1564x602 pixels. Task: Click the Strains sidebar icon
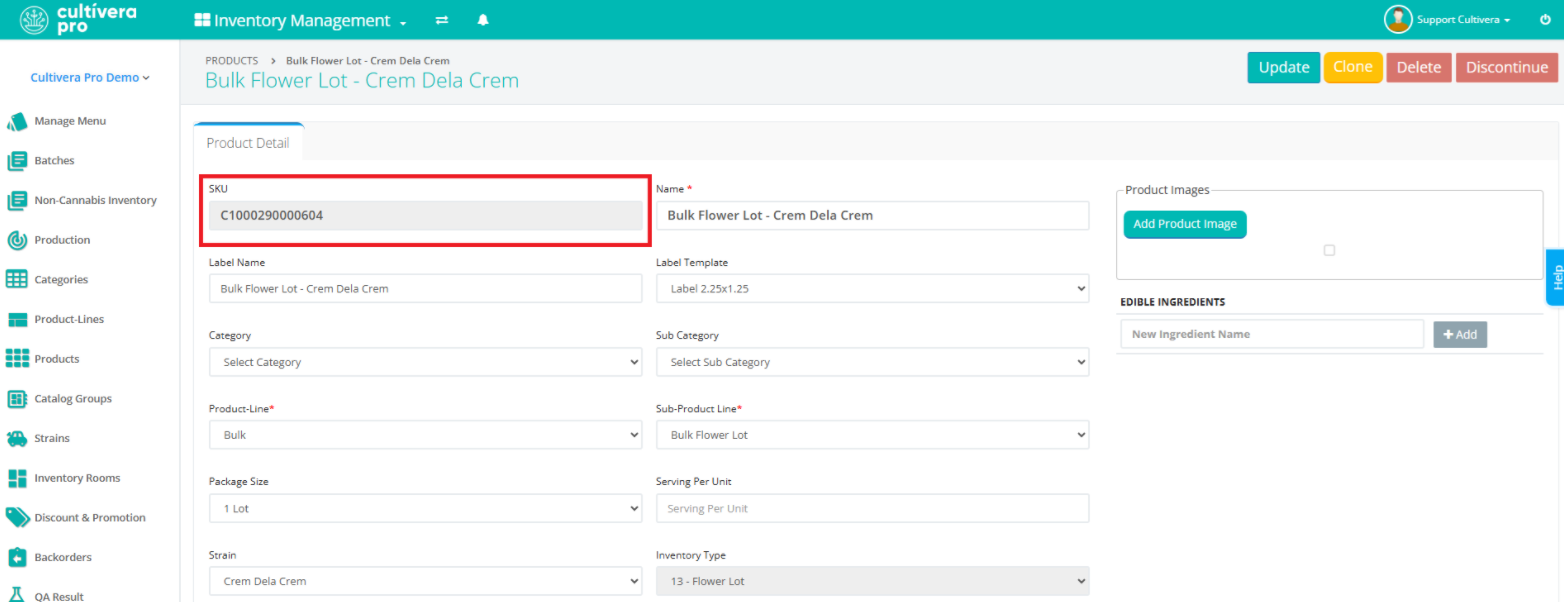click(17, 438)
